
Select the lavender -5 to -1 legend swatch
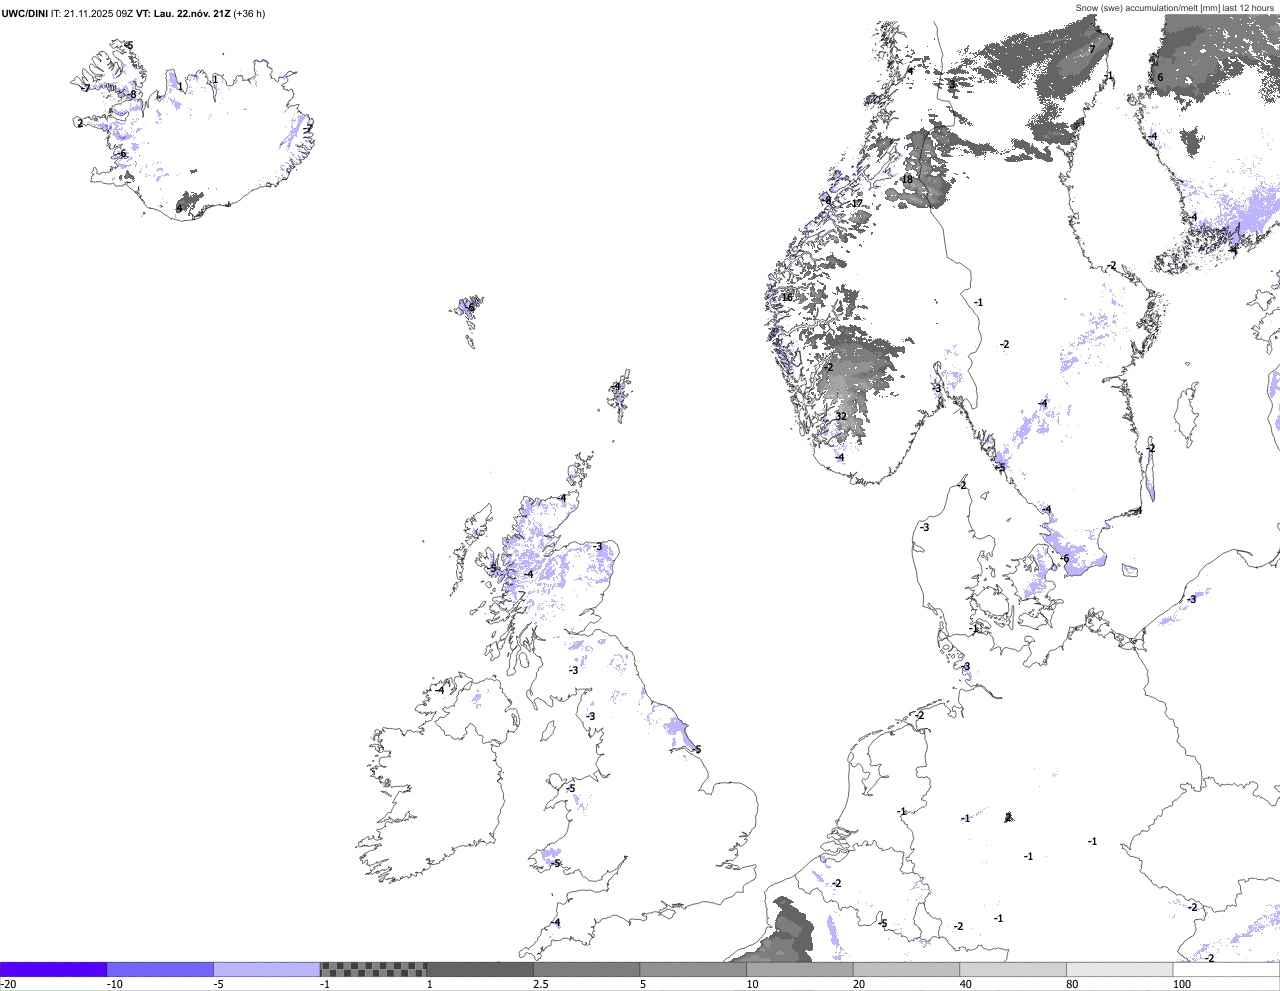tap(267, 969)
